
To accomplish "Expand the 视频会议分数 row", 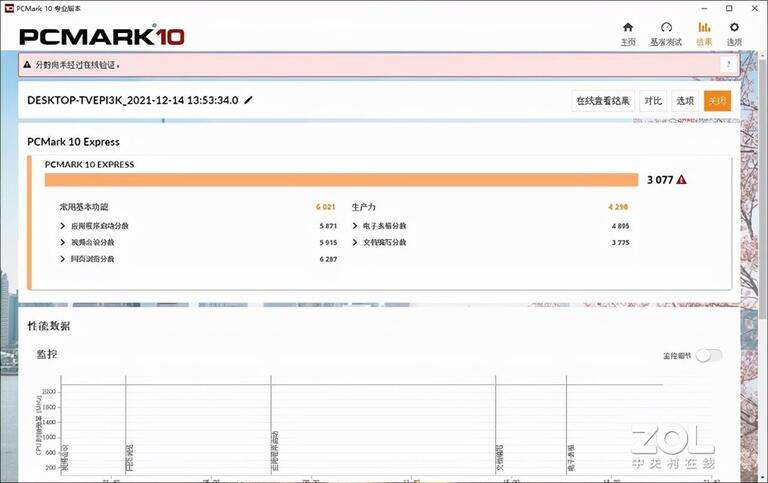I will [x=62, y=242].
